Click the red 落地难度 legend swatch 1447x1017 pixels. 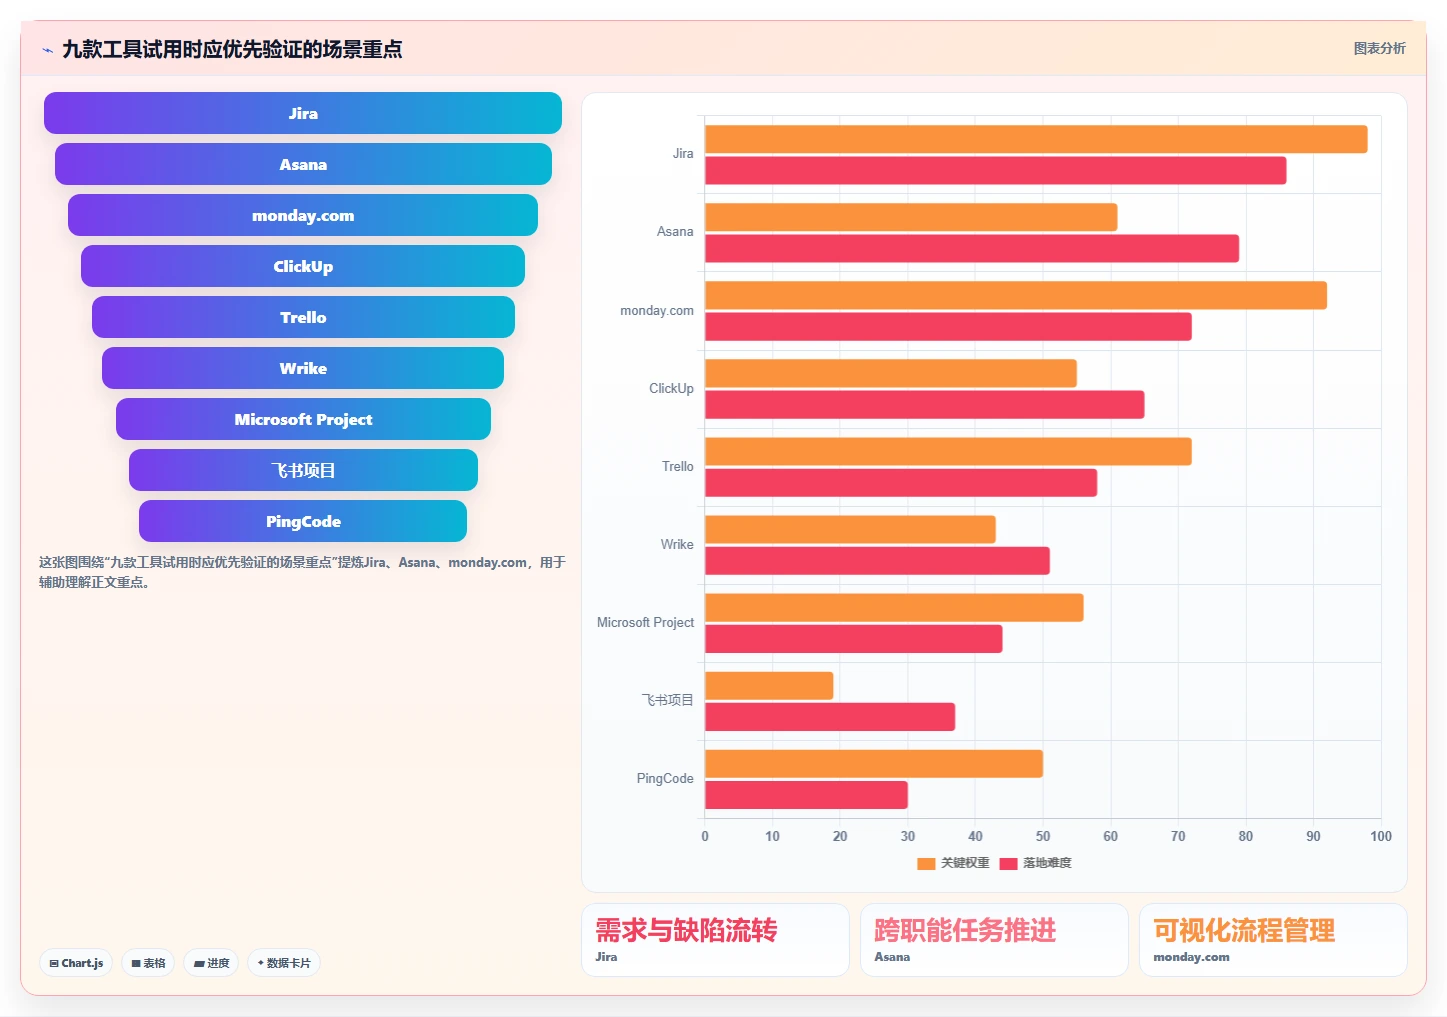click(x=1008, y=863)
